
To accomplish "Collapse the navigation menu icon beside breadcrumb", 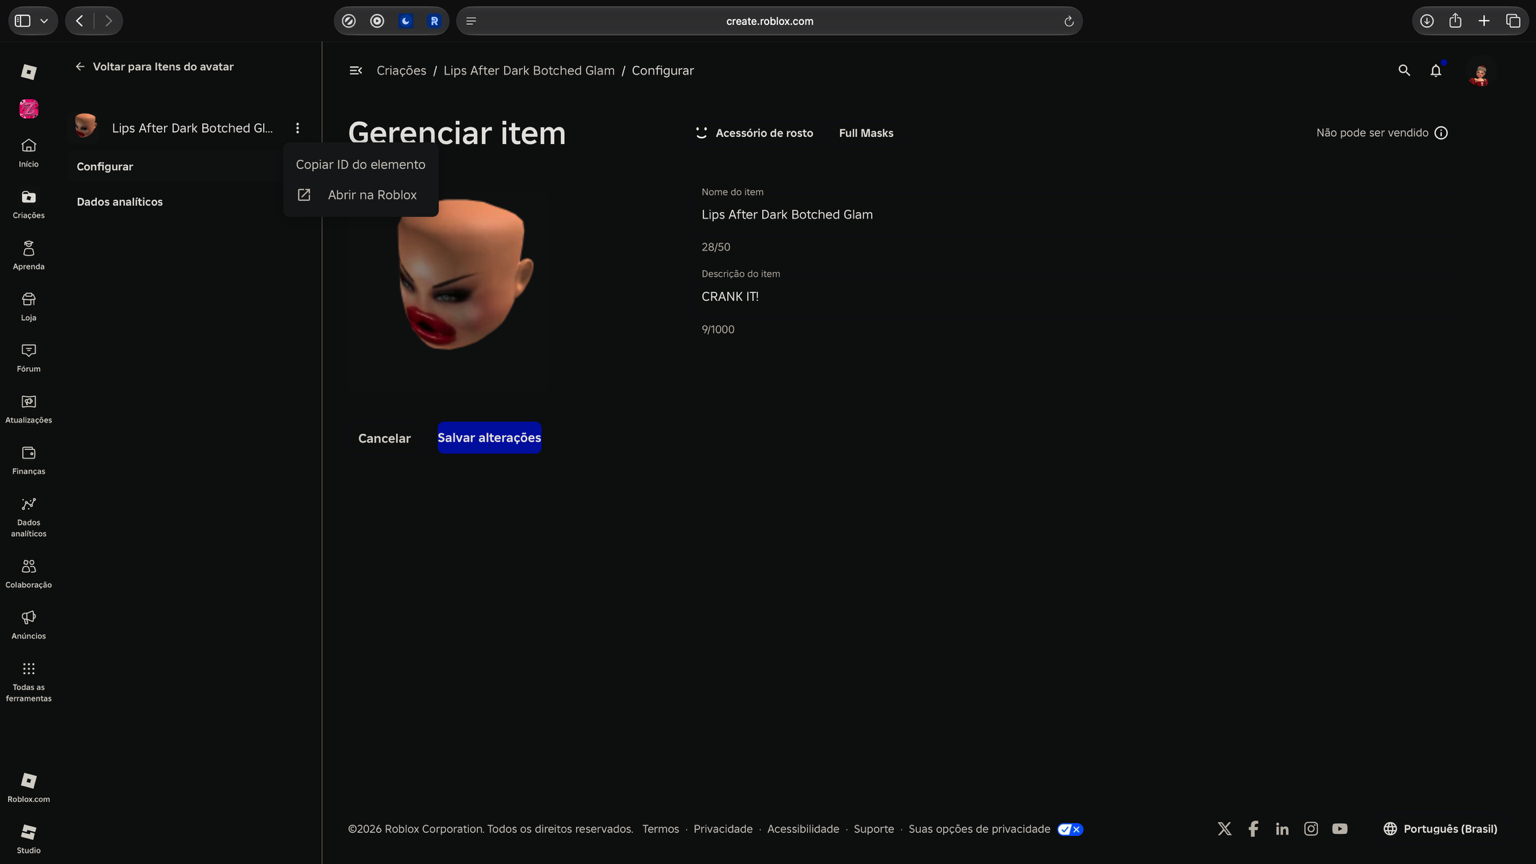I will (356, 70).
